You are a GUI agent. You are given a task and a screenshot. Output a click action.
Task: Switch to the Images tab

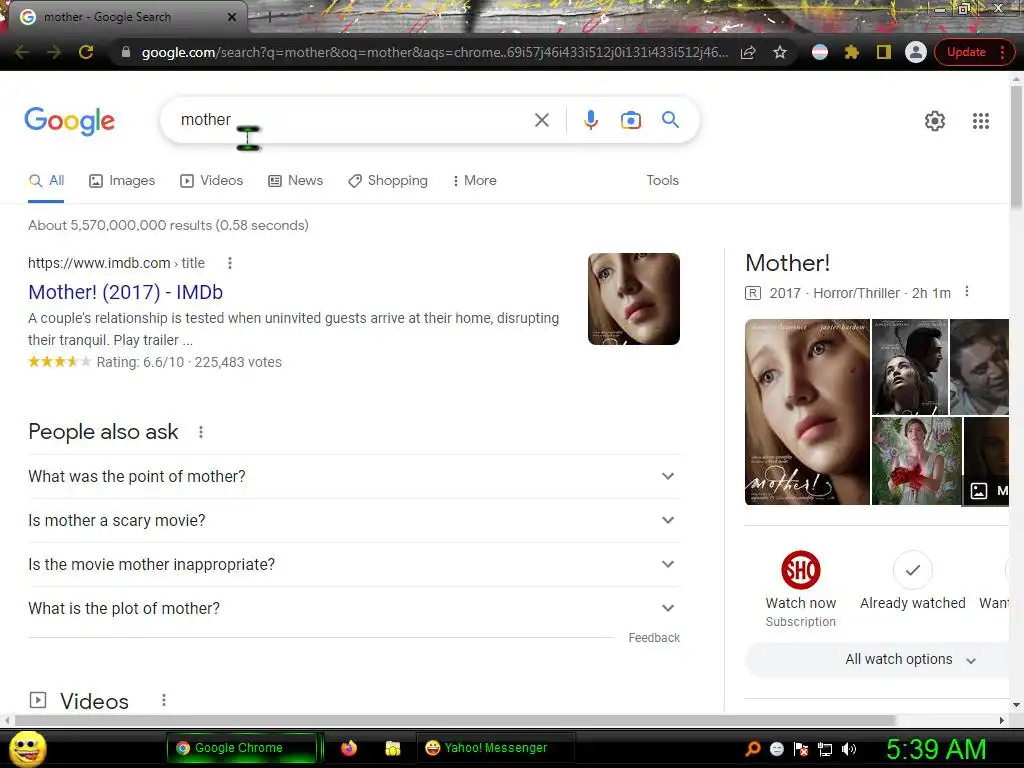click(x=122, y=180)
